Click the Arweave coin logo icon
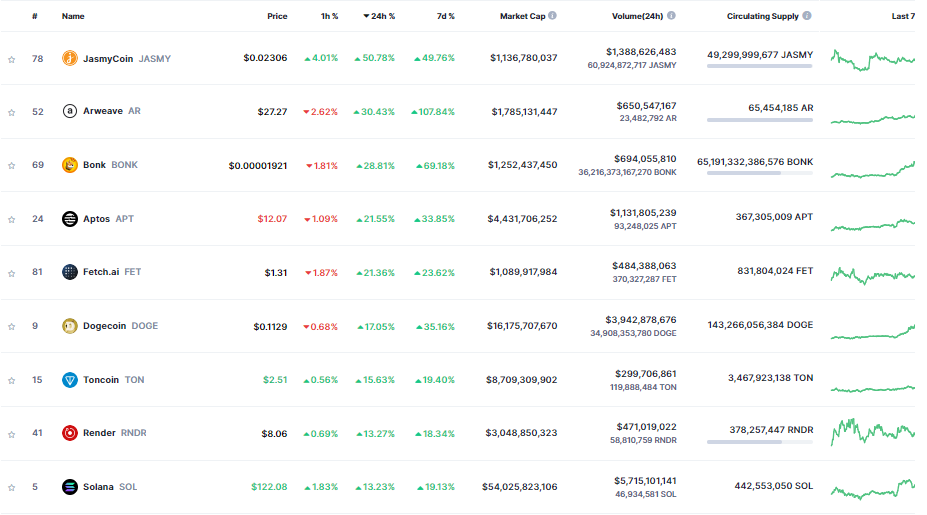 tap(70, 111)
